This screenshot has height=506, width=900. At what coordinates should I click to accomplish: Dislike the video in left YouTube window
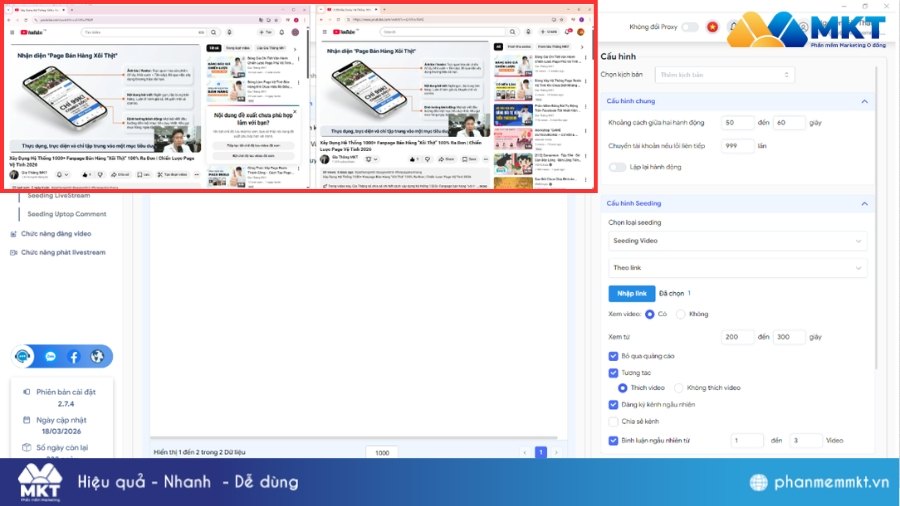(x=100, y=174)
